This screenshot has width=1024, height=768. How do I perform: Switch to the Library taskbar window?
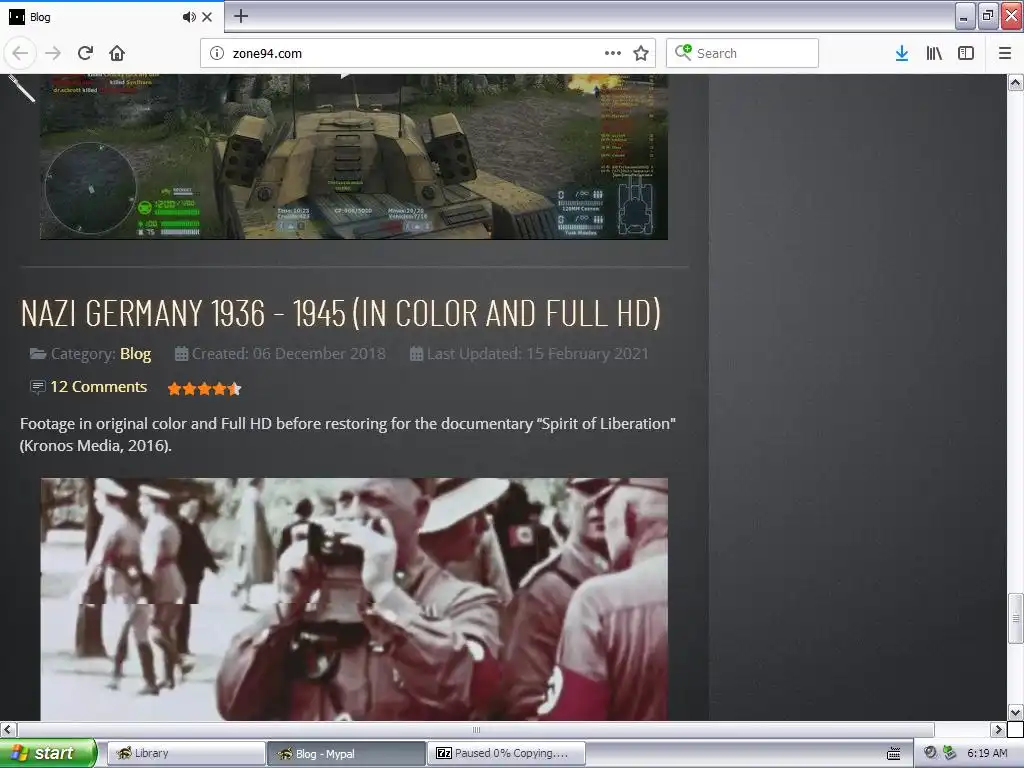pos(186,753)
